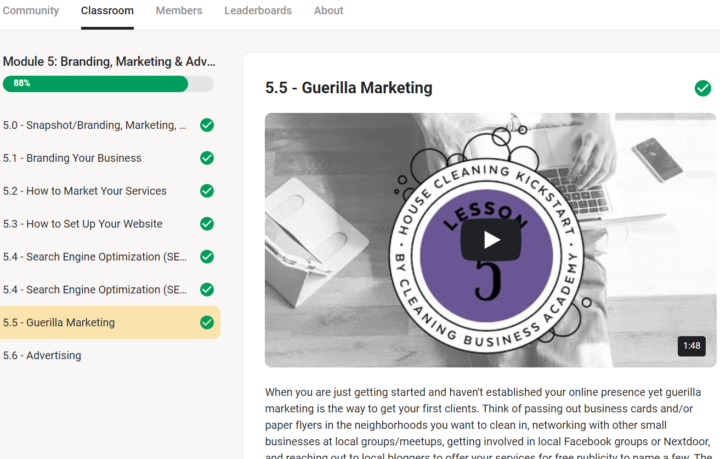720x459 pixels.
Task: Go to the Members tab
Action: (x=179, y=11)
